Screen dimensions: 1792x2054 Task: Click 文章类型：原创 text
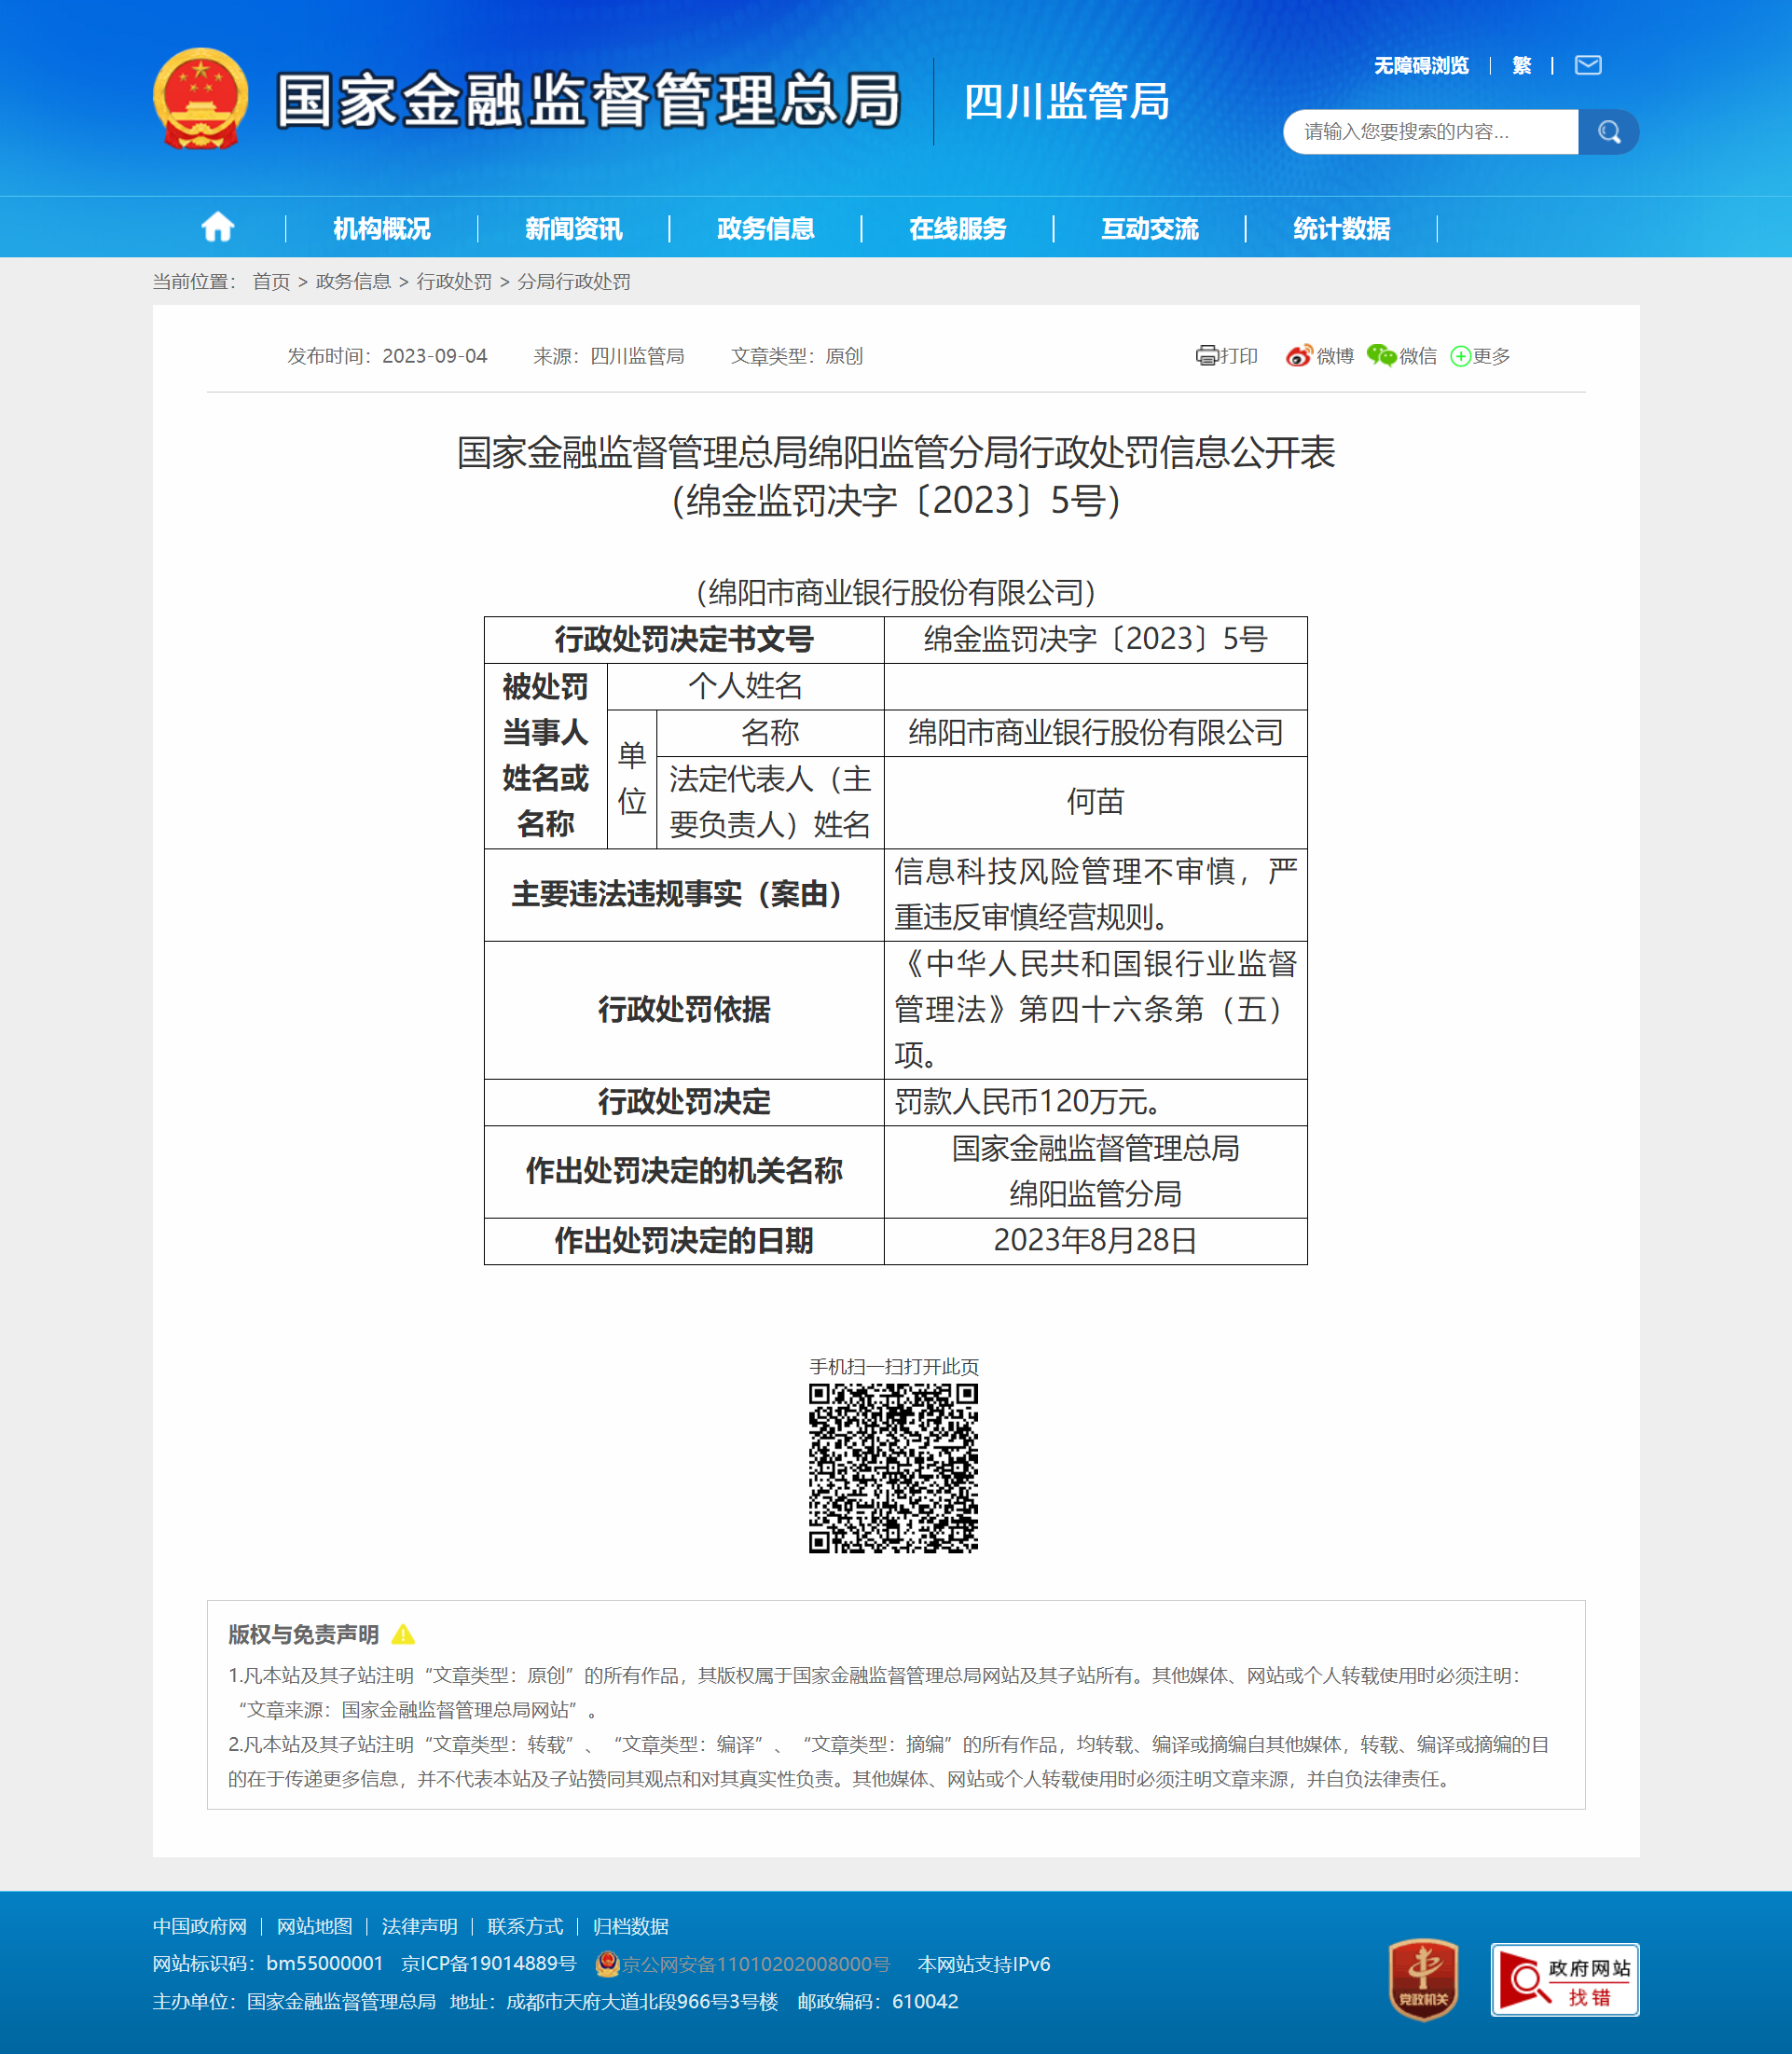(x=797, y=356)
